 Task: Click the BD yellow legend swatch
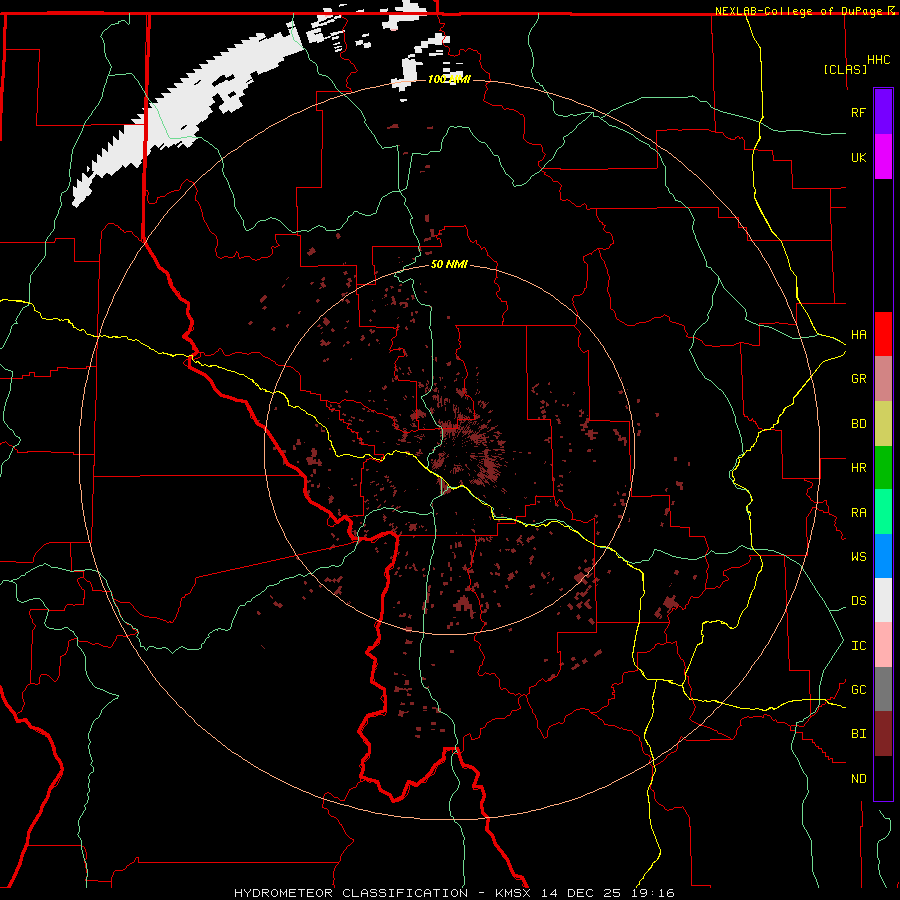tap(883, 424)
